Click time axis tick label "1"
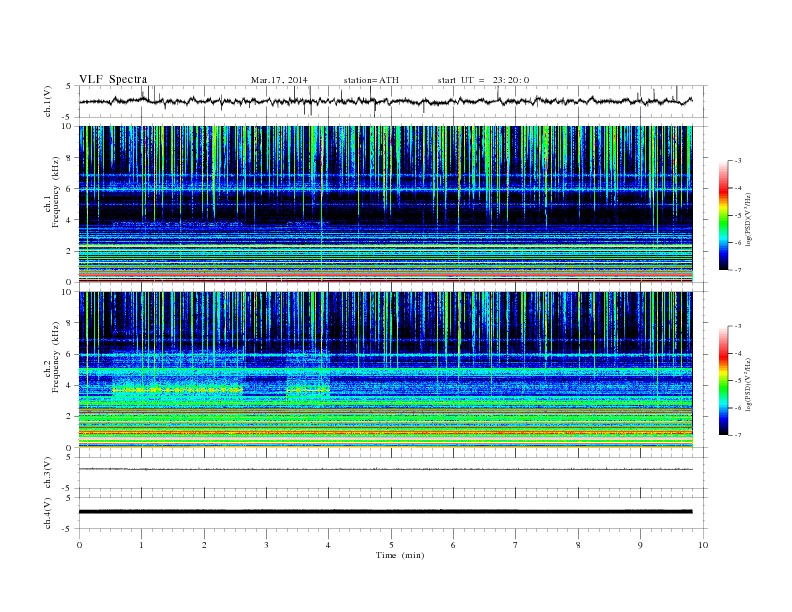 (141, 545)
